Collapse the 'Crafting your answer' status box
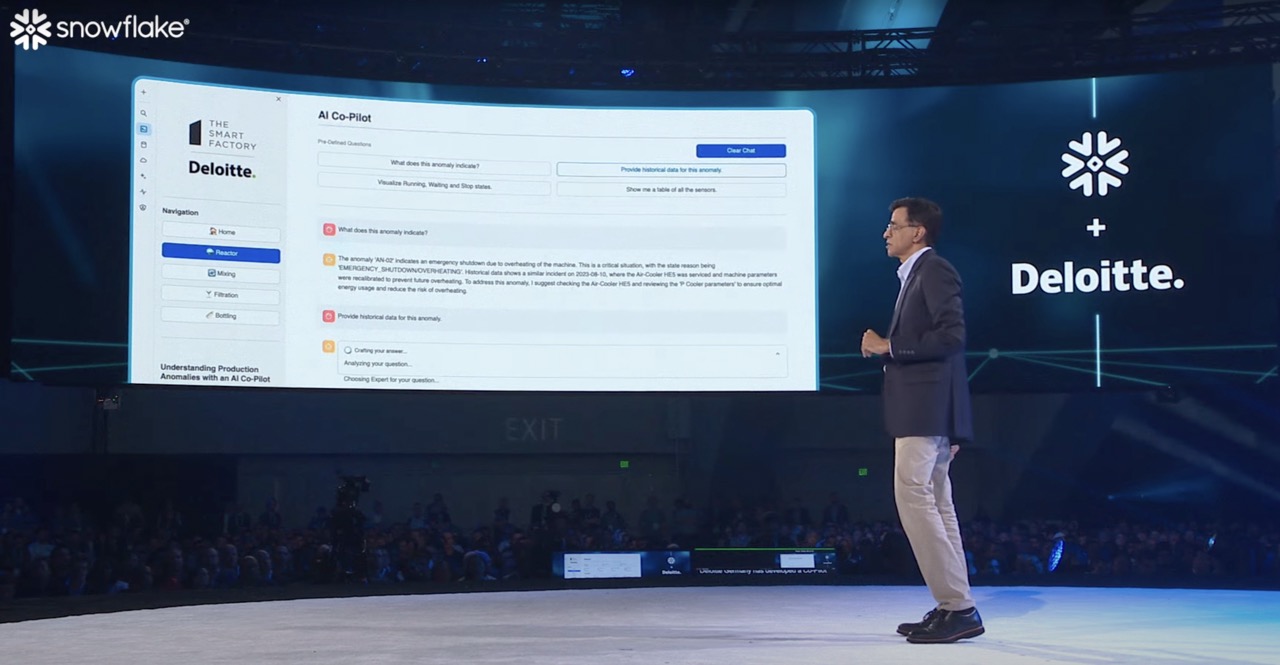Viewport: 1280px width, 665px height. pos(777,354)
